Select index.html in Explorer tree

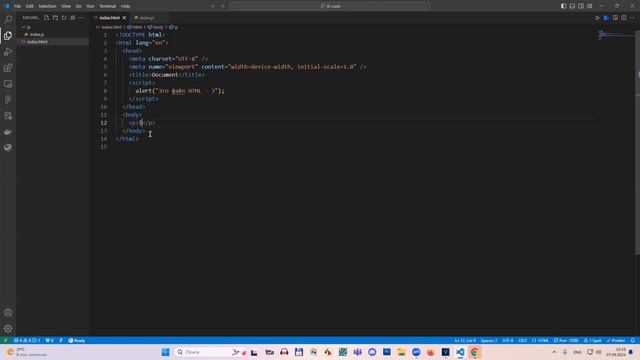[x=53, y=42]
